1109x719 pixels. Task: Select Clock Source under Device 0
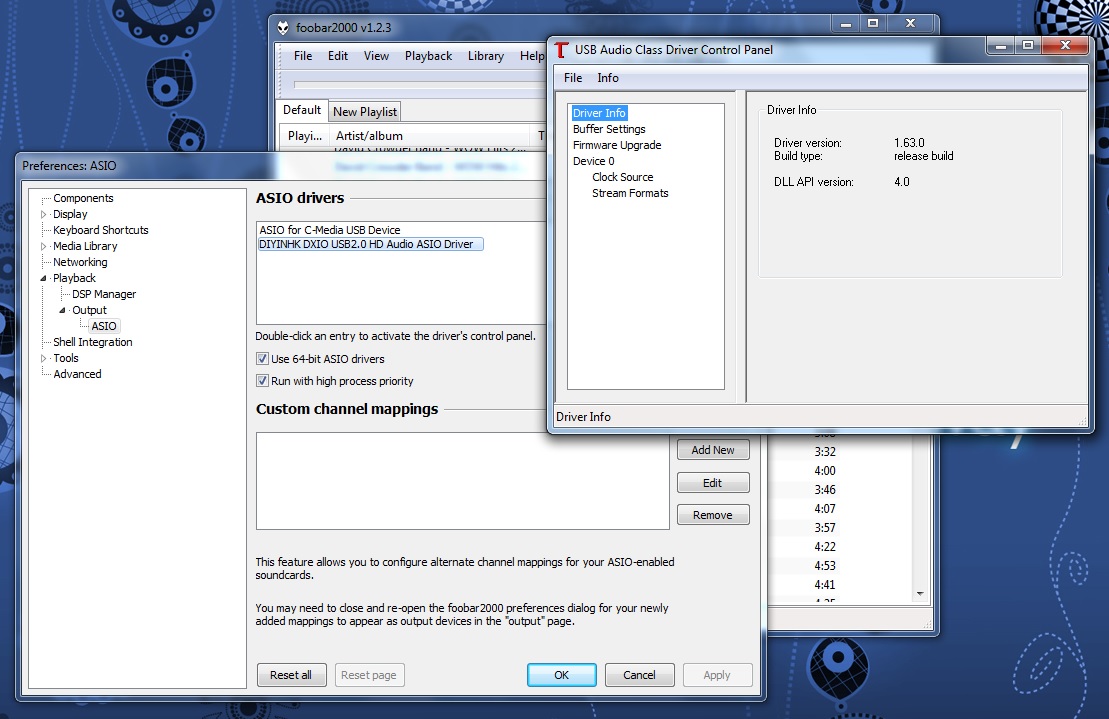(622, 177)
